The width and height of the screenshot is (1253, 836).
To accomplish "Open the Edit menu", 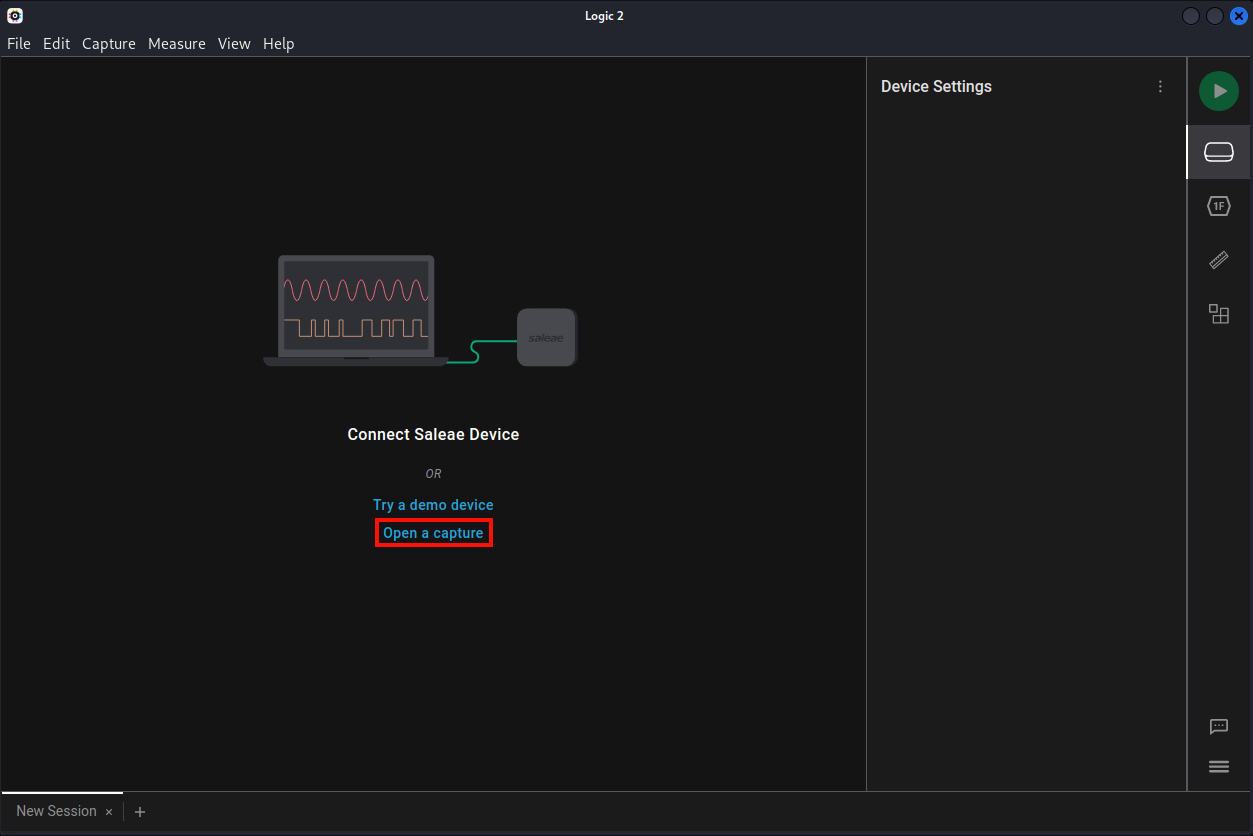I will click(x=56, y=44).
